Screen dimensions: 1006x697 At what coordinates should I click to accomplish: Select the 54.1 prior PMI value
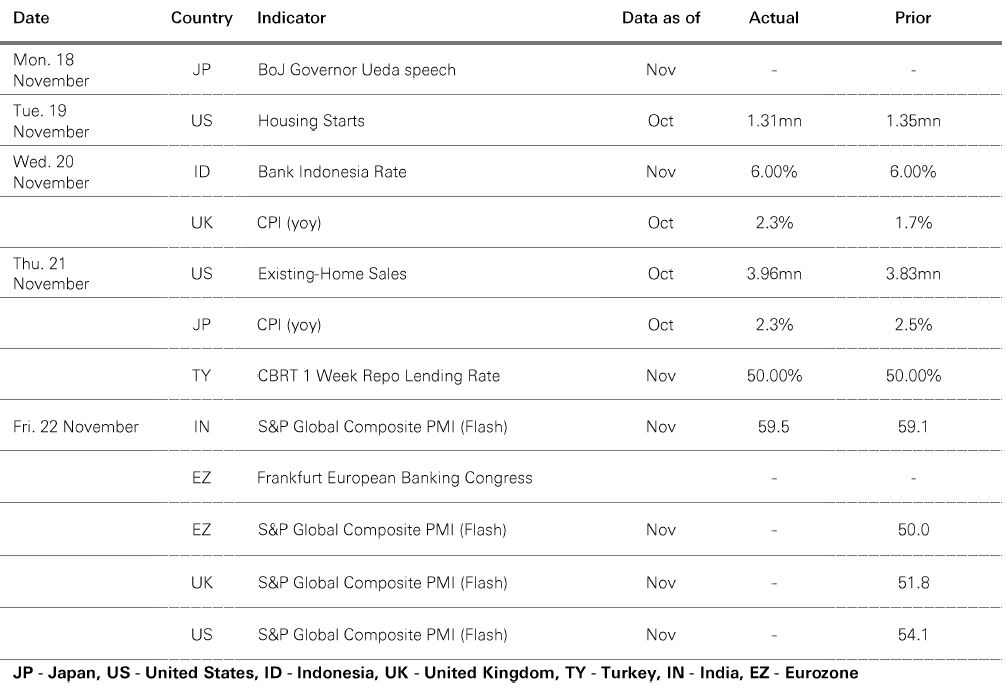coord(913,635)
